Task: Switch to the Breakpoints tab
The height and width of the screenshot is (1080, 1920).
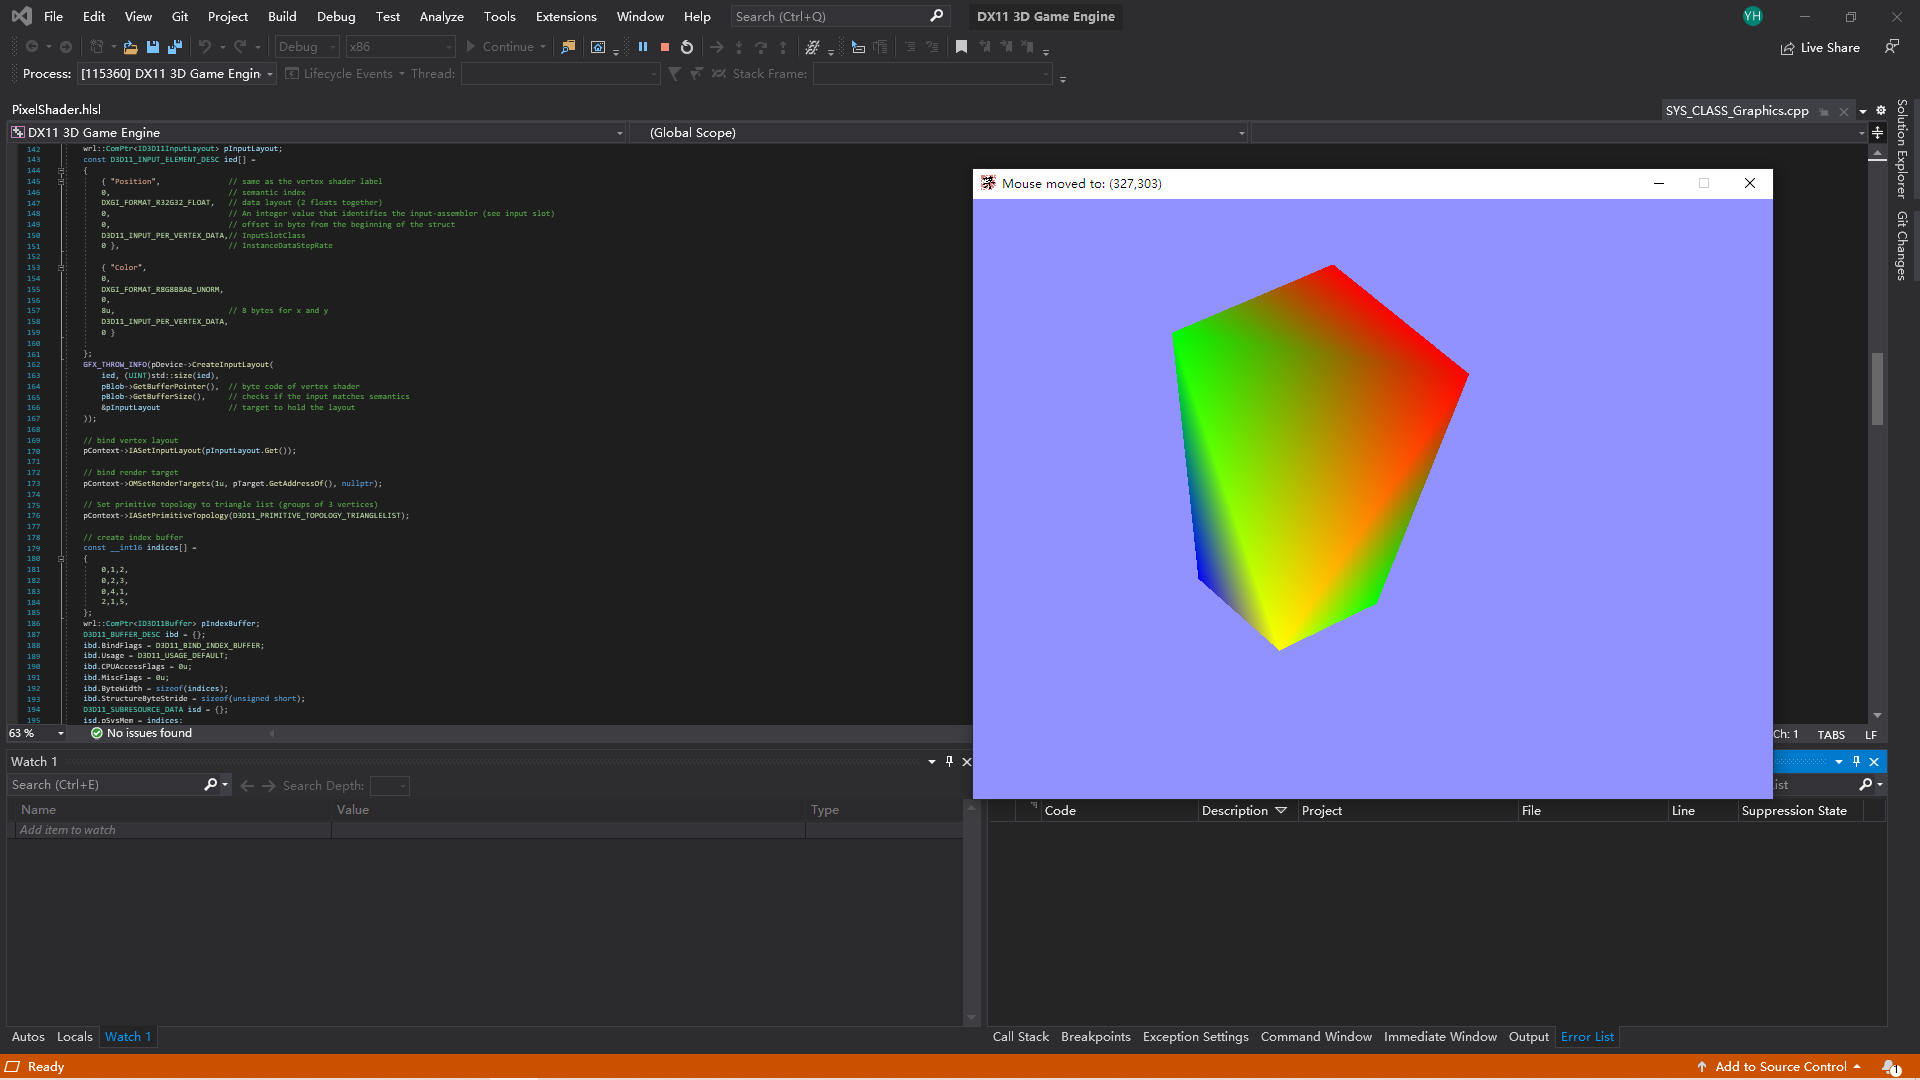Action: click(1095, 1037)
